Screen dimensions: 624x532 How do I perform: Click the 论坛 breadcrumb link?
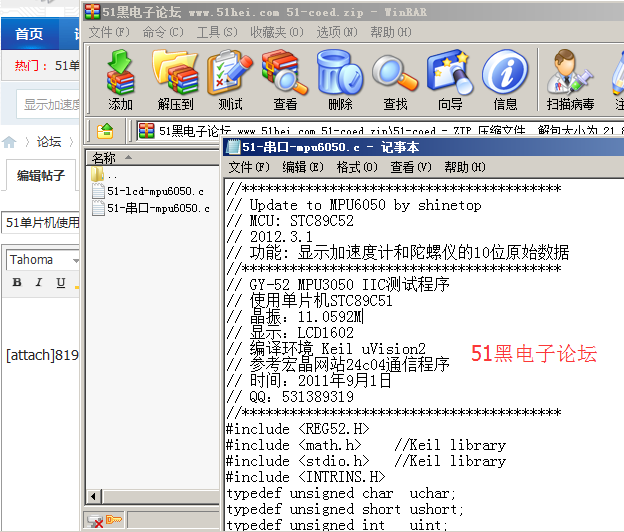point(49,142)
